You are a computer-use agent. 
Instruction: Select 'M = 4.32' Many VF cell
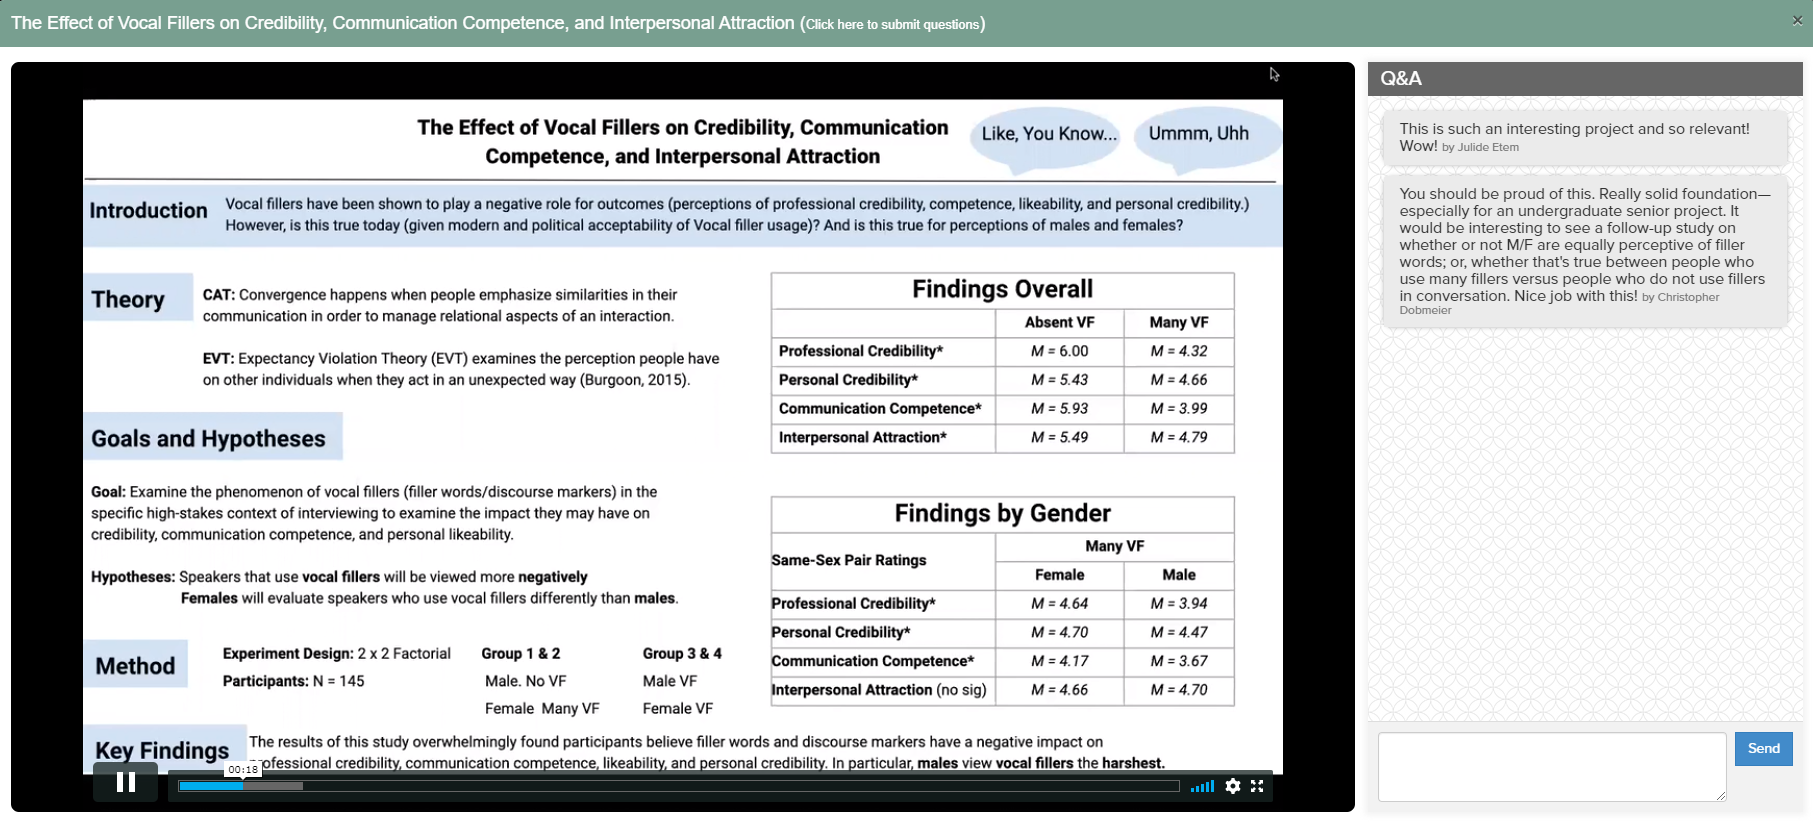pos(1179,352)
